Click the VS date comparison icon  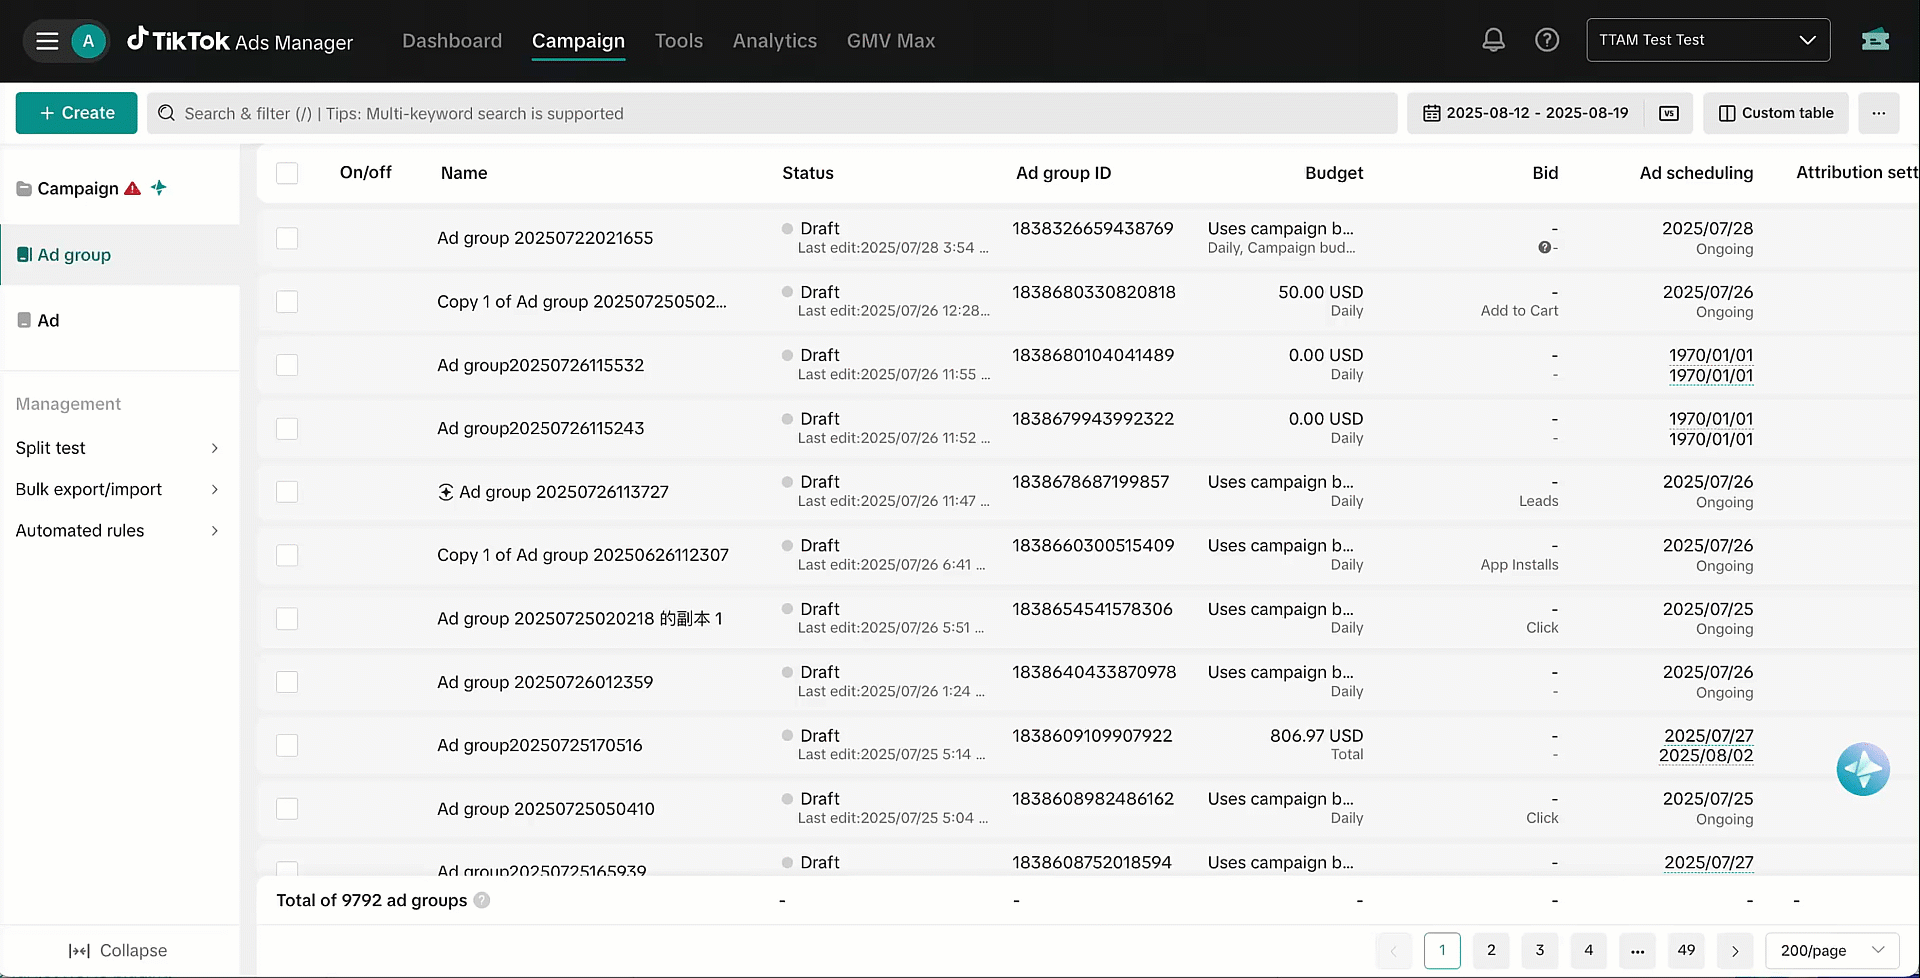(x=1668, y=113)
